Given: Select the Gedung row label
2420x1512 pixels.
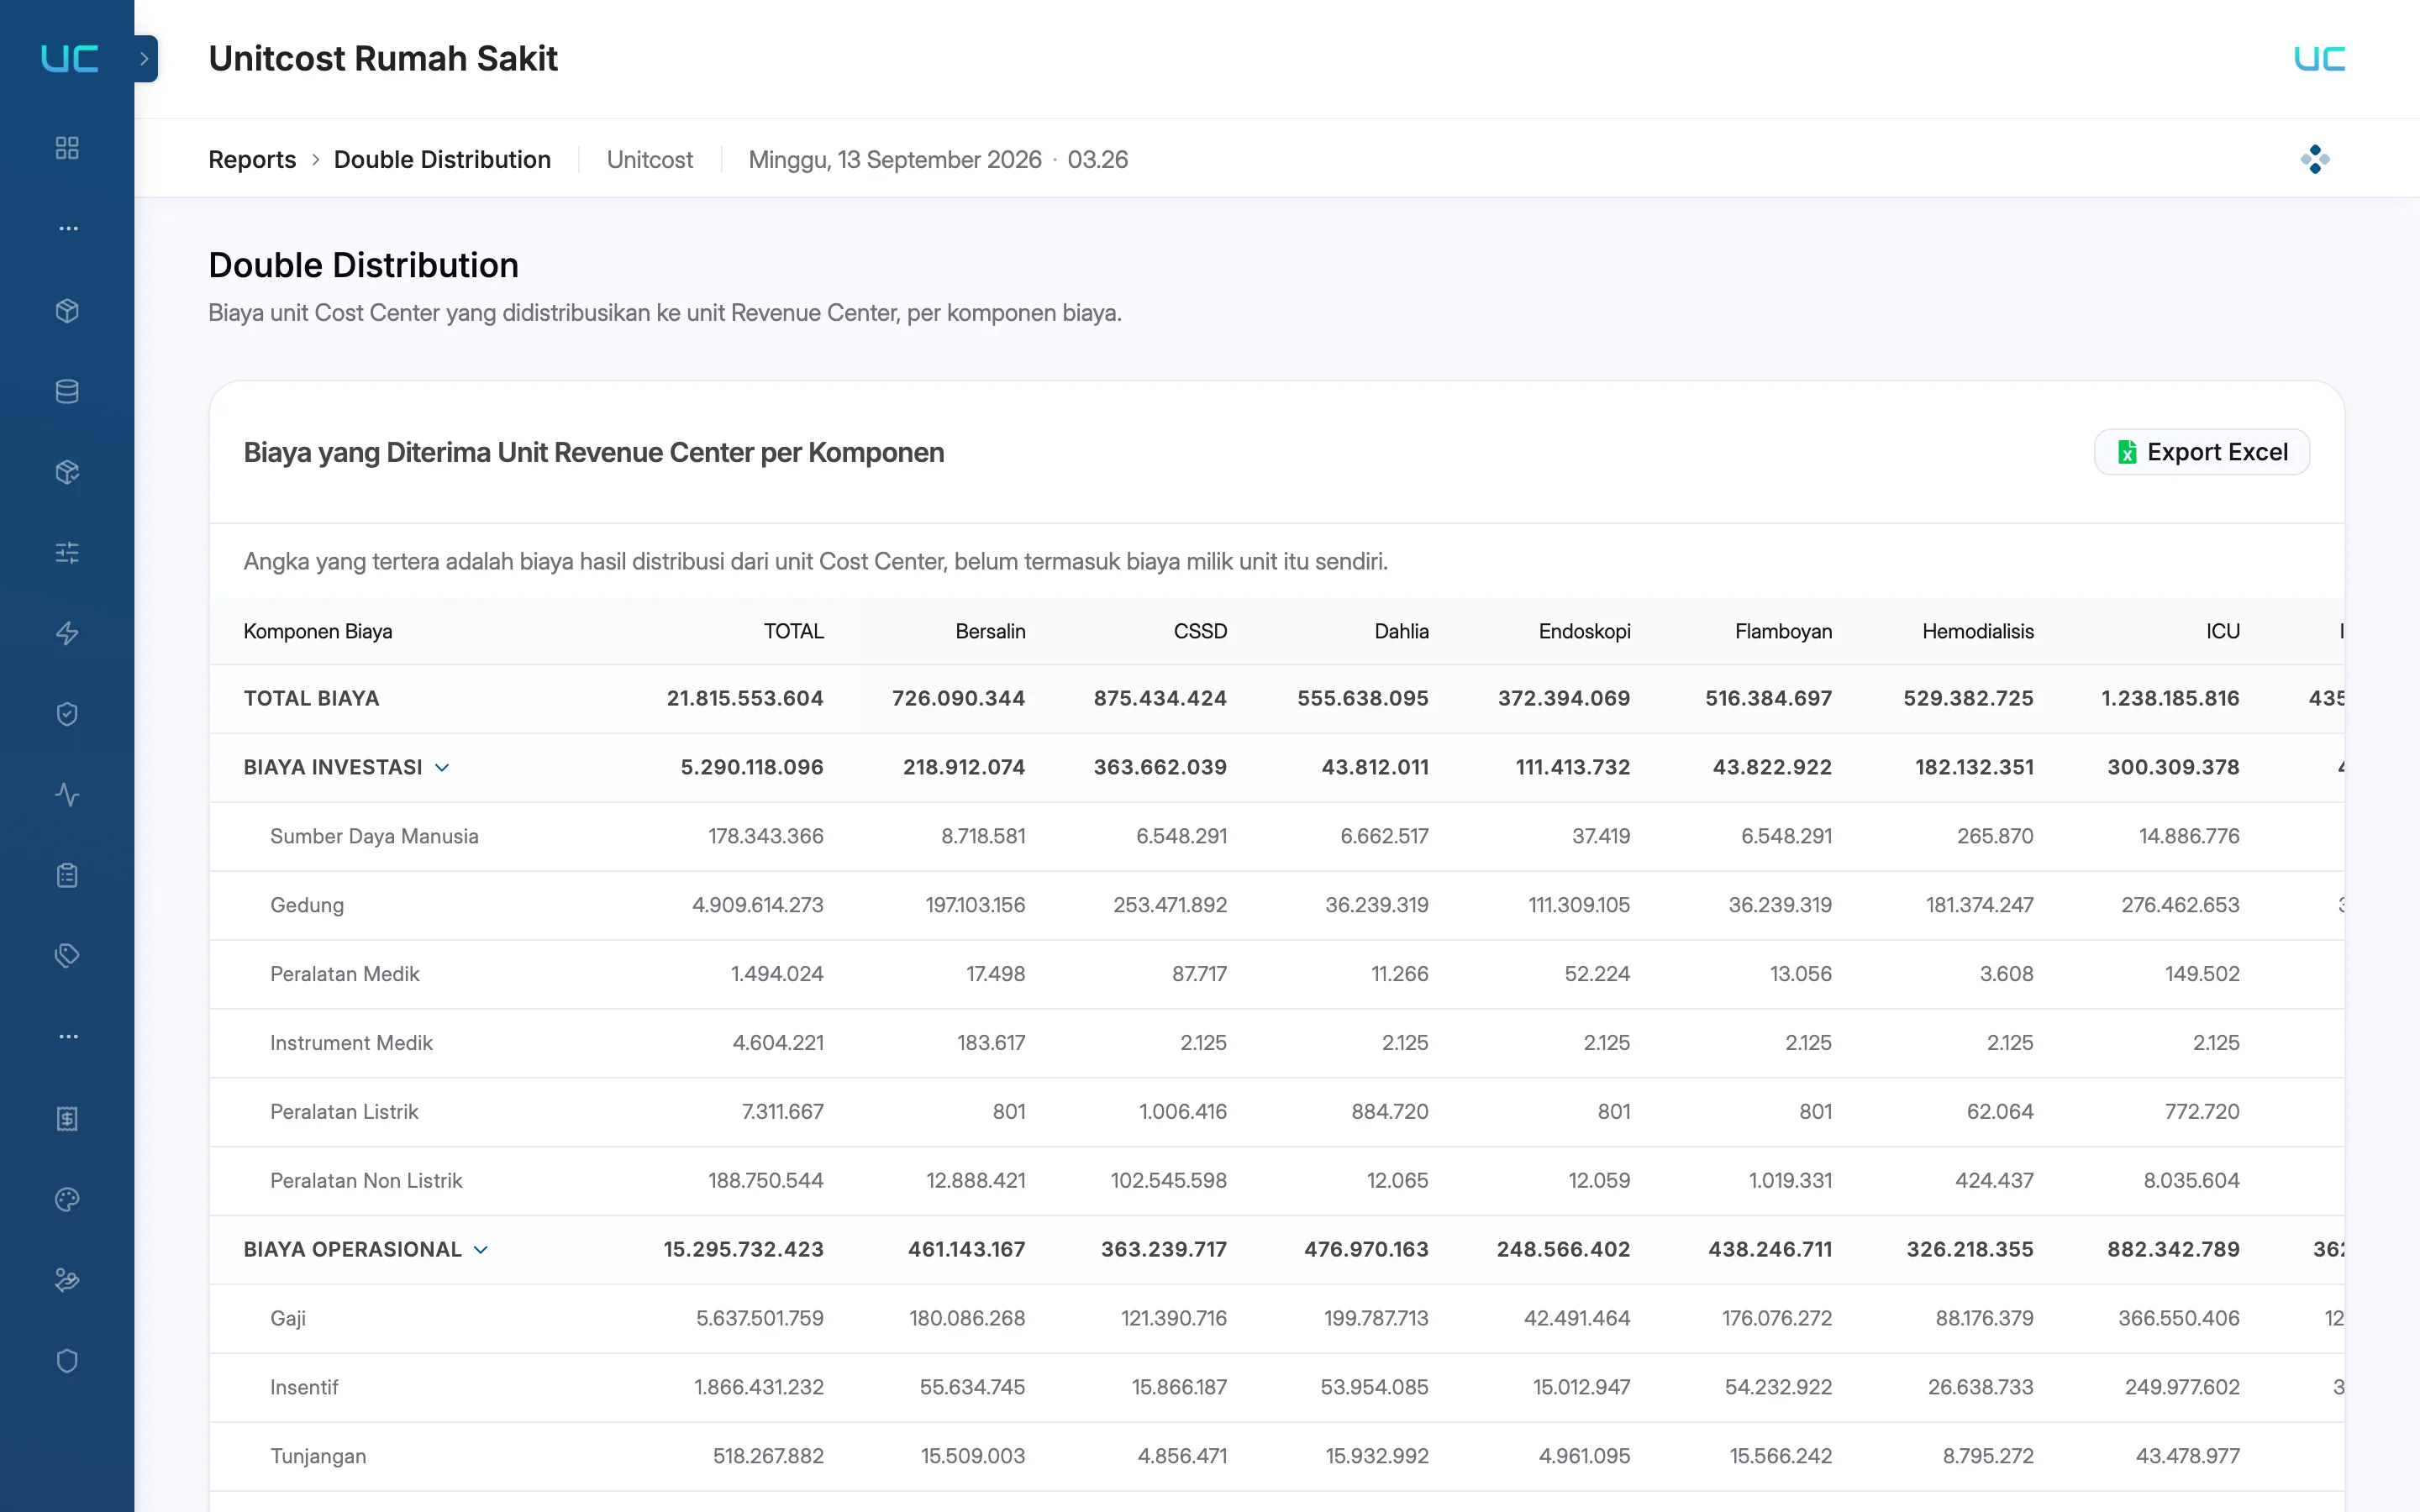Looking at the screenshot, I should pyautogui.click(x=307, y=905).
